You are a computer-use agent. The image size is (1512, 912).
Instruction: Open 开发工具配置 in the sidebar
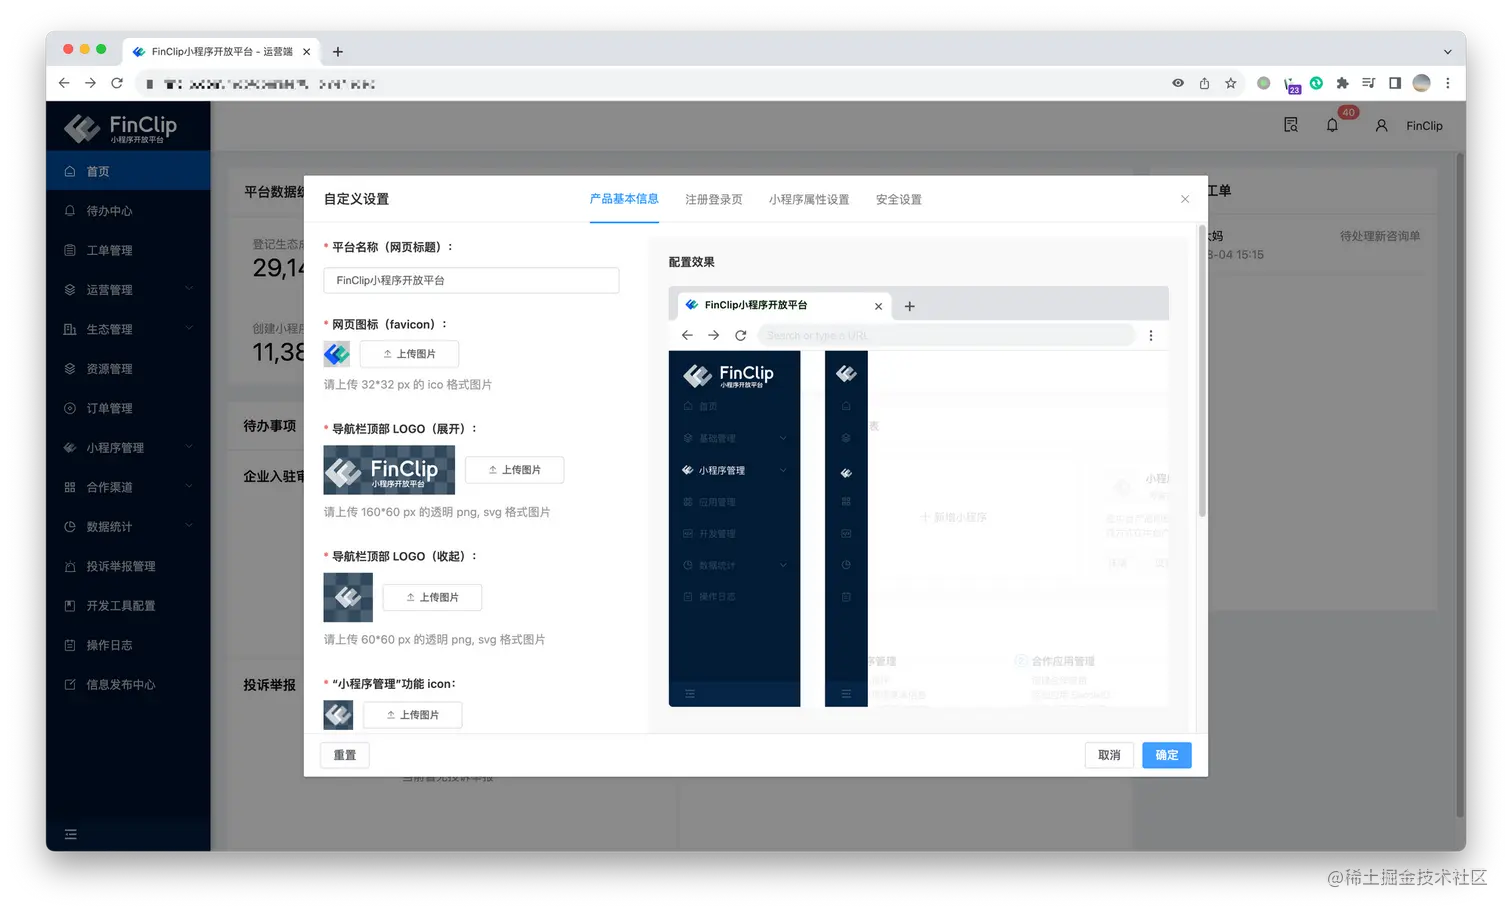point(128,606)
